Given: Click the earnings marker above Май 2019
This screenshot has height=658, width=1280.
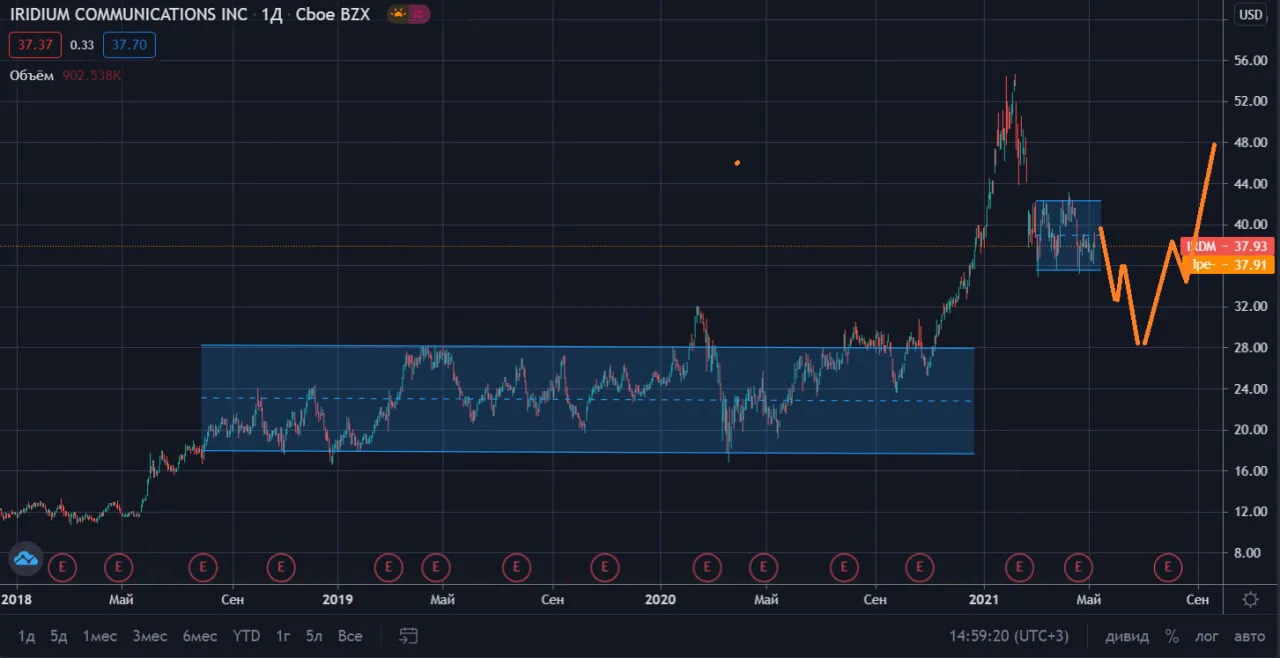Looking at the screenshot, I should point(435,567).
